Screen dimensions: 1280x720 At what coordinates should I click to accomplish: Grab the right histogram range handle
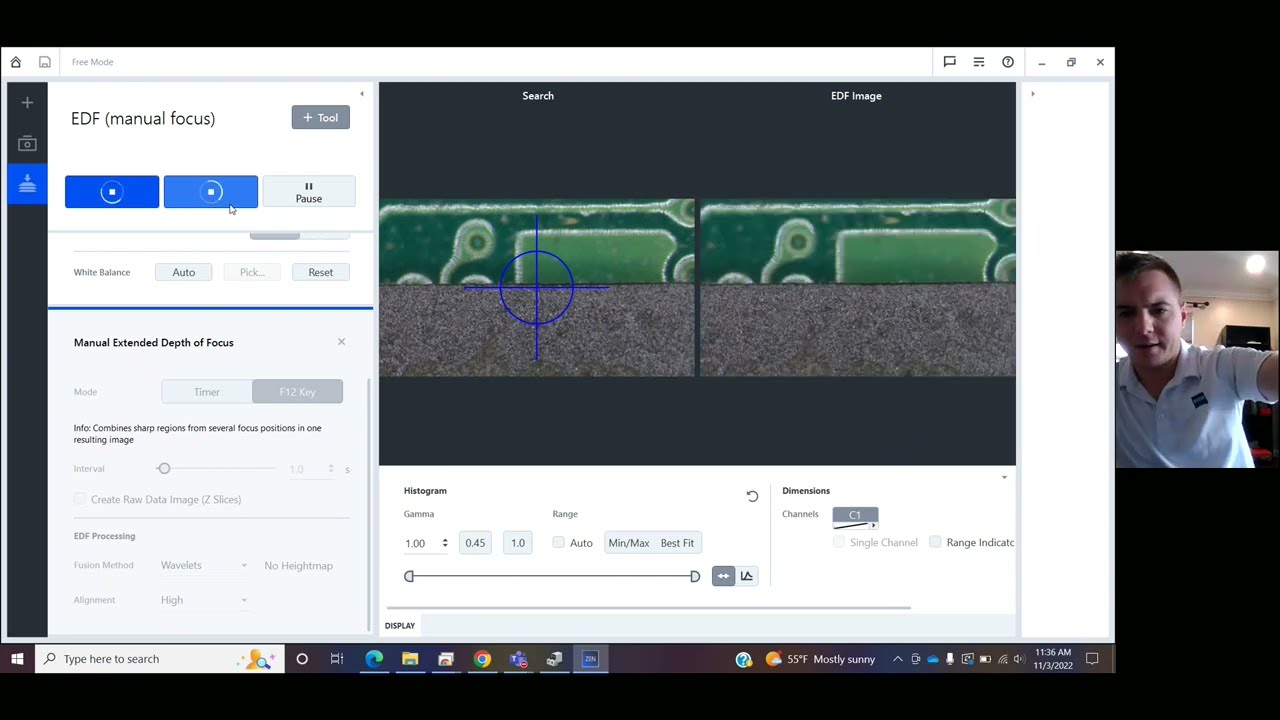[695, 576]
